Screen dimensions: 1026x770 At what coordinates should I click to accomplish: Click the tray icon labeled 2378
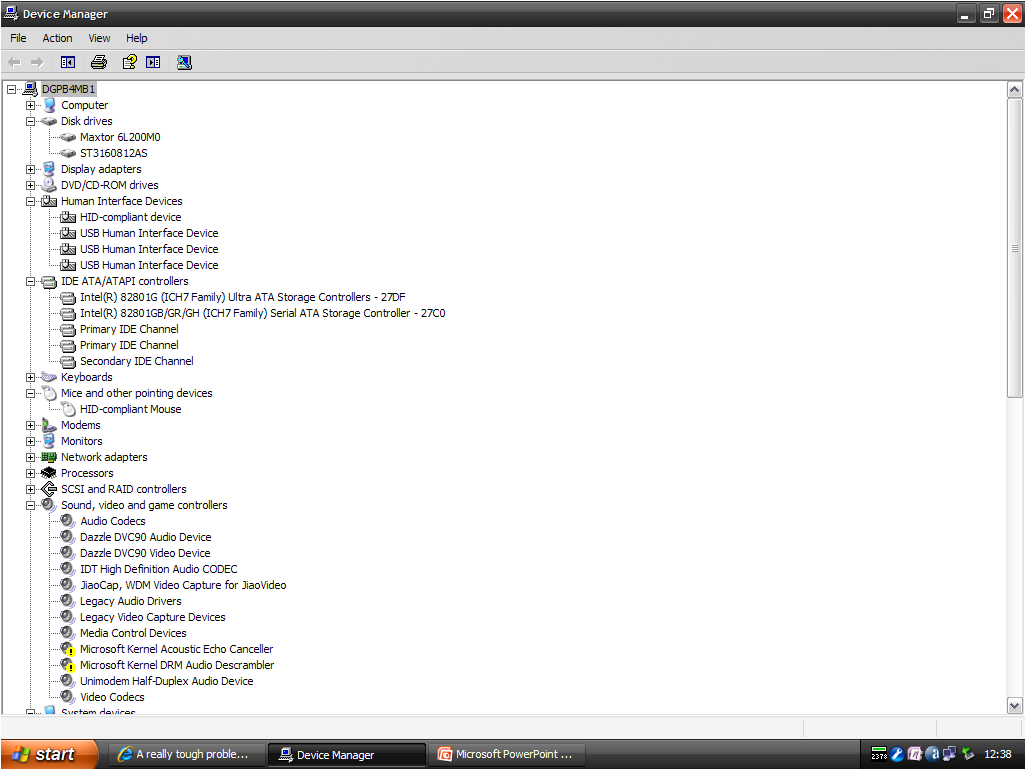[879, 754]
